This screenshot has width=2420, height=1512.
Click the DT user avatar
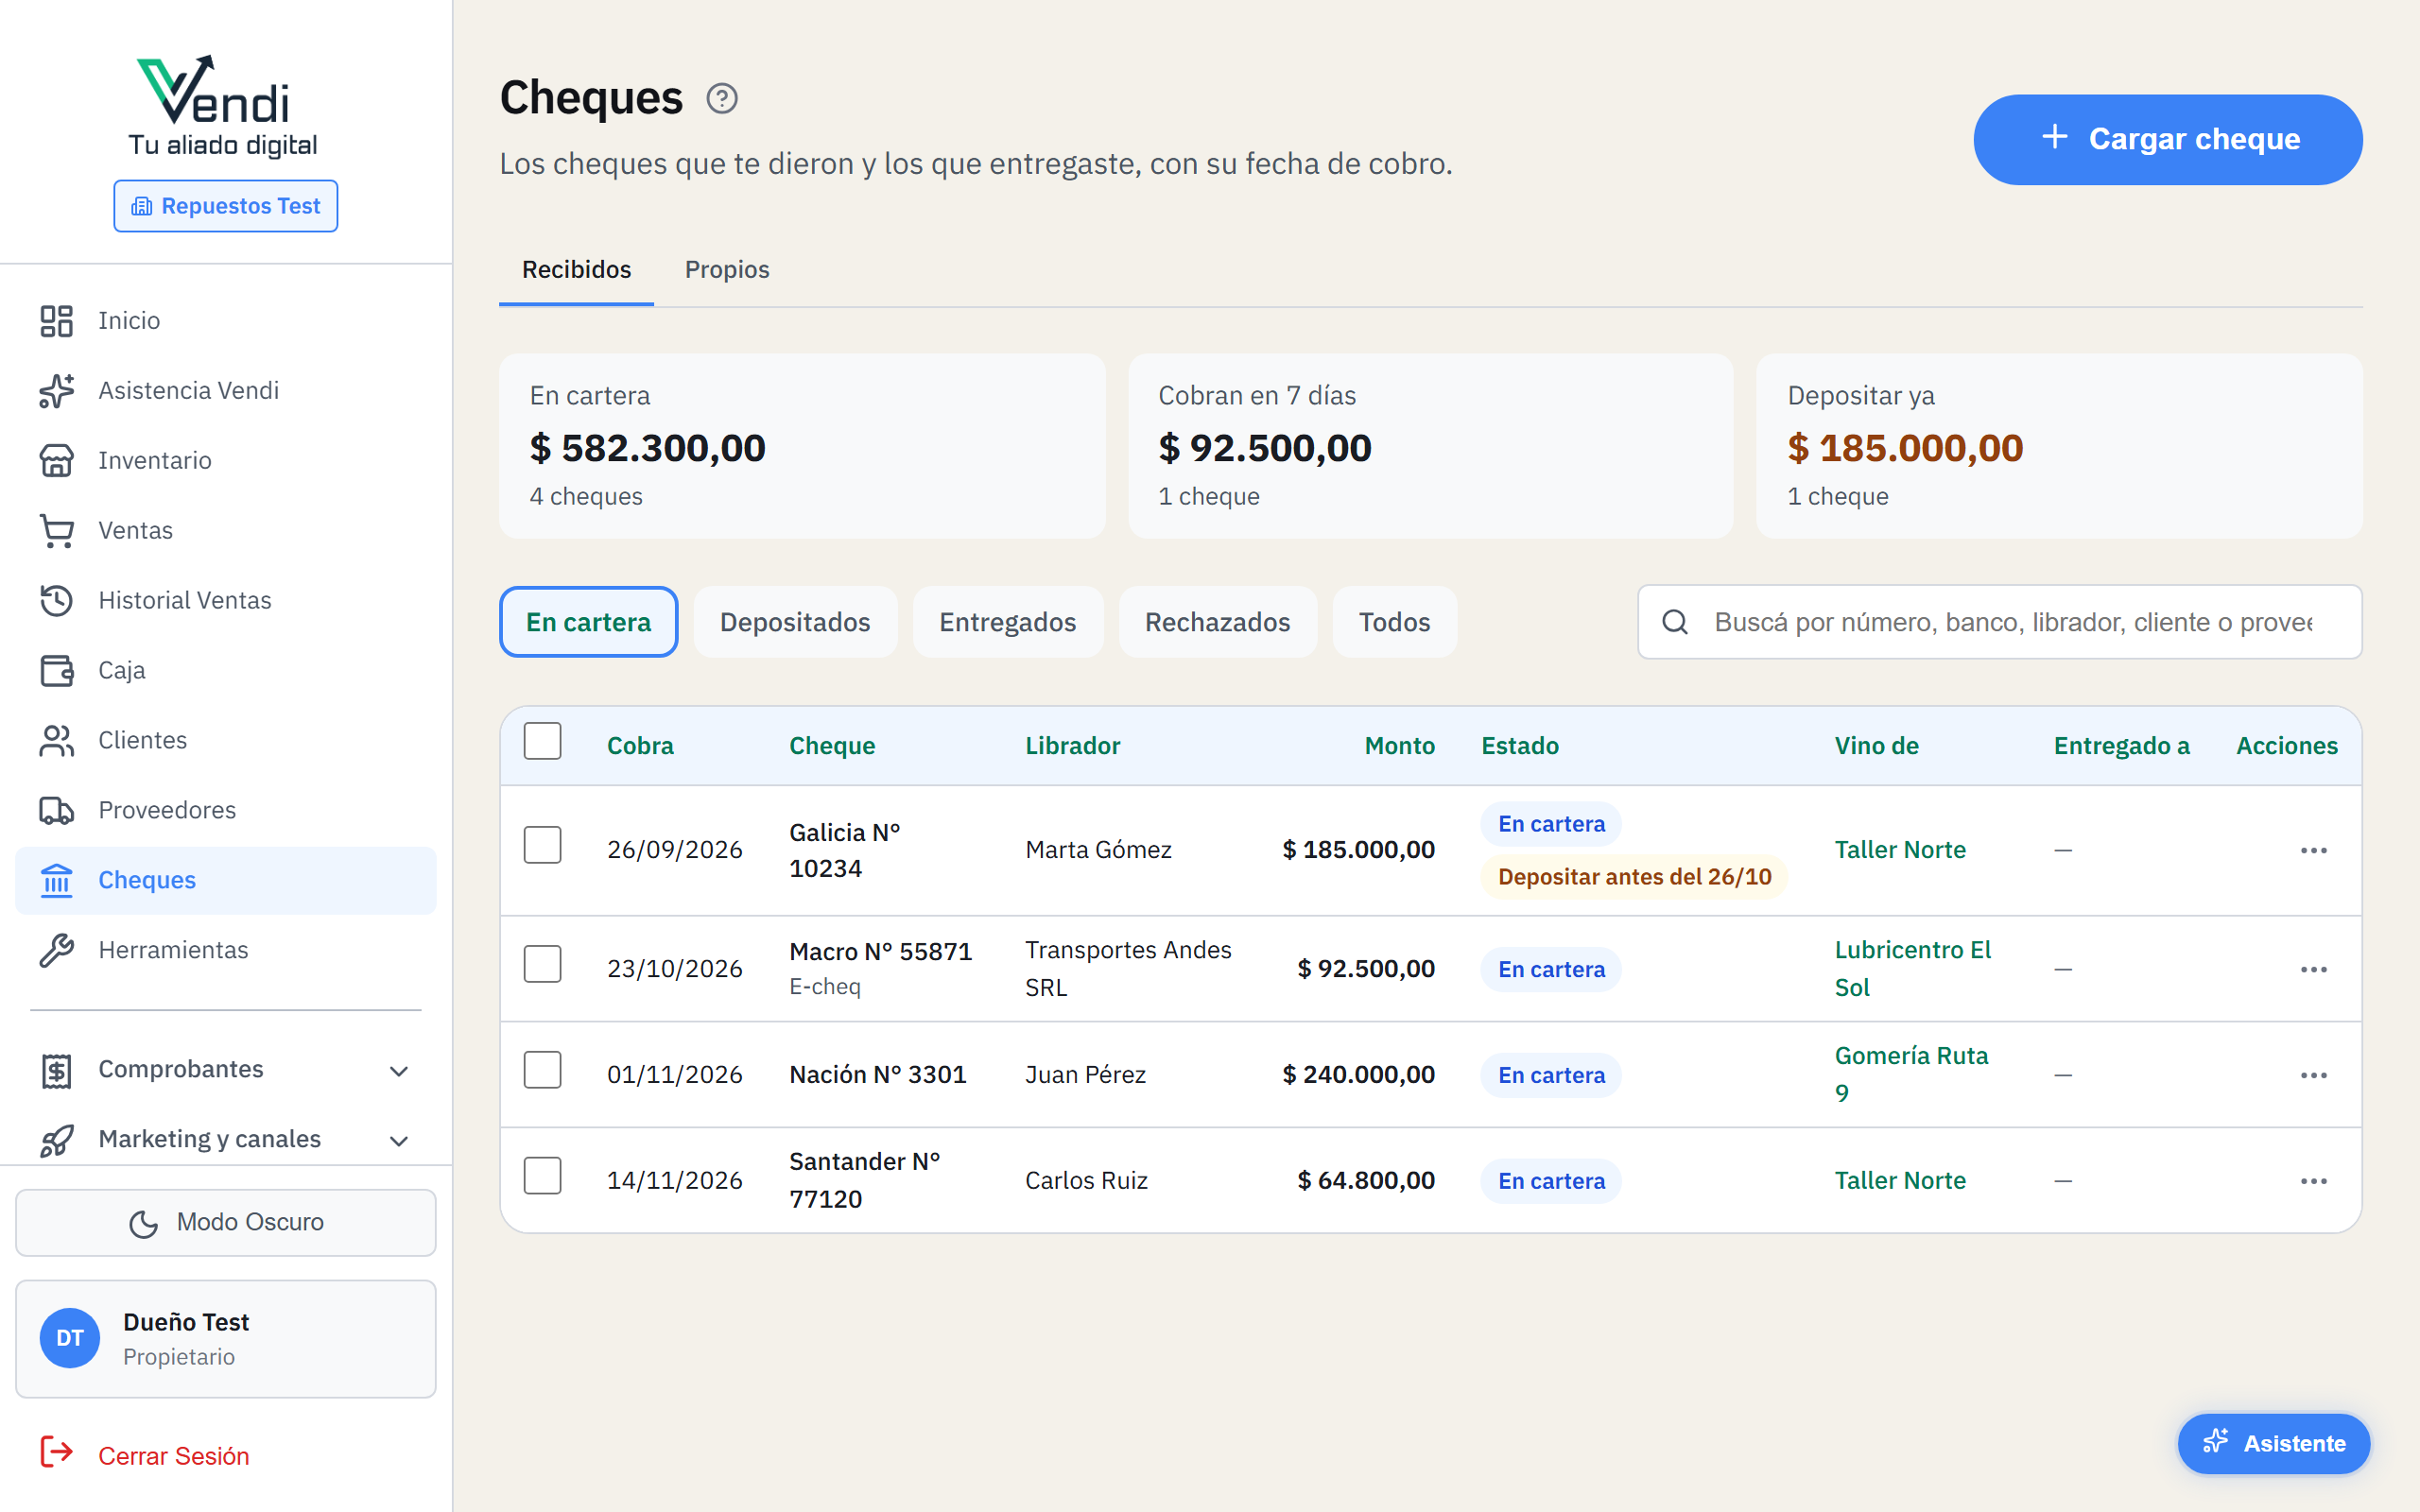(x=70, y=1338)
